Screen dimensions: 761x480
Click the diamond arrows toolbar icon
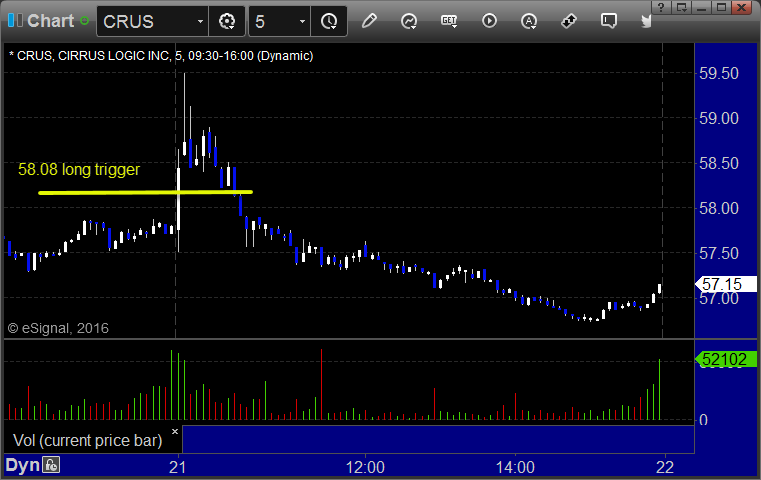pos(568,21)
